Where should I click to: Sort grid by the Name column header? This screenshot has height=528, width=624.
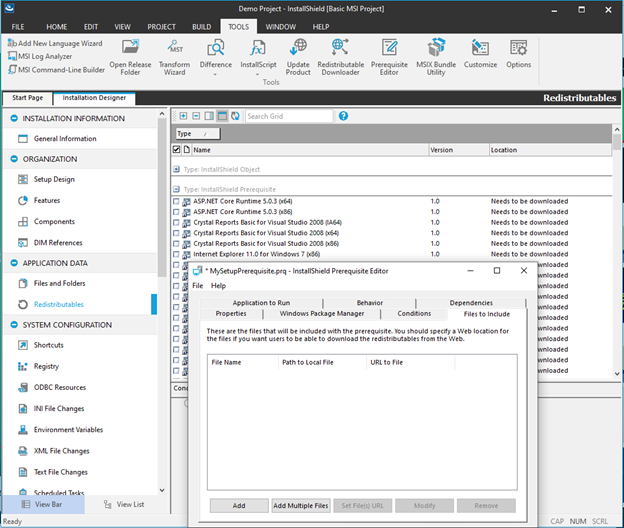click(310, 150)
